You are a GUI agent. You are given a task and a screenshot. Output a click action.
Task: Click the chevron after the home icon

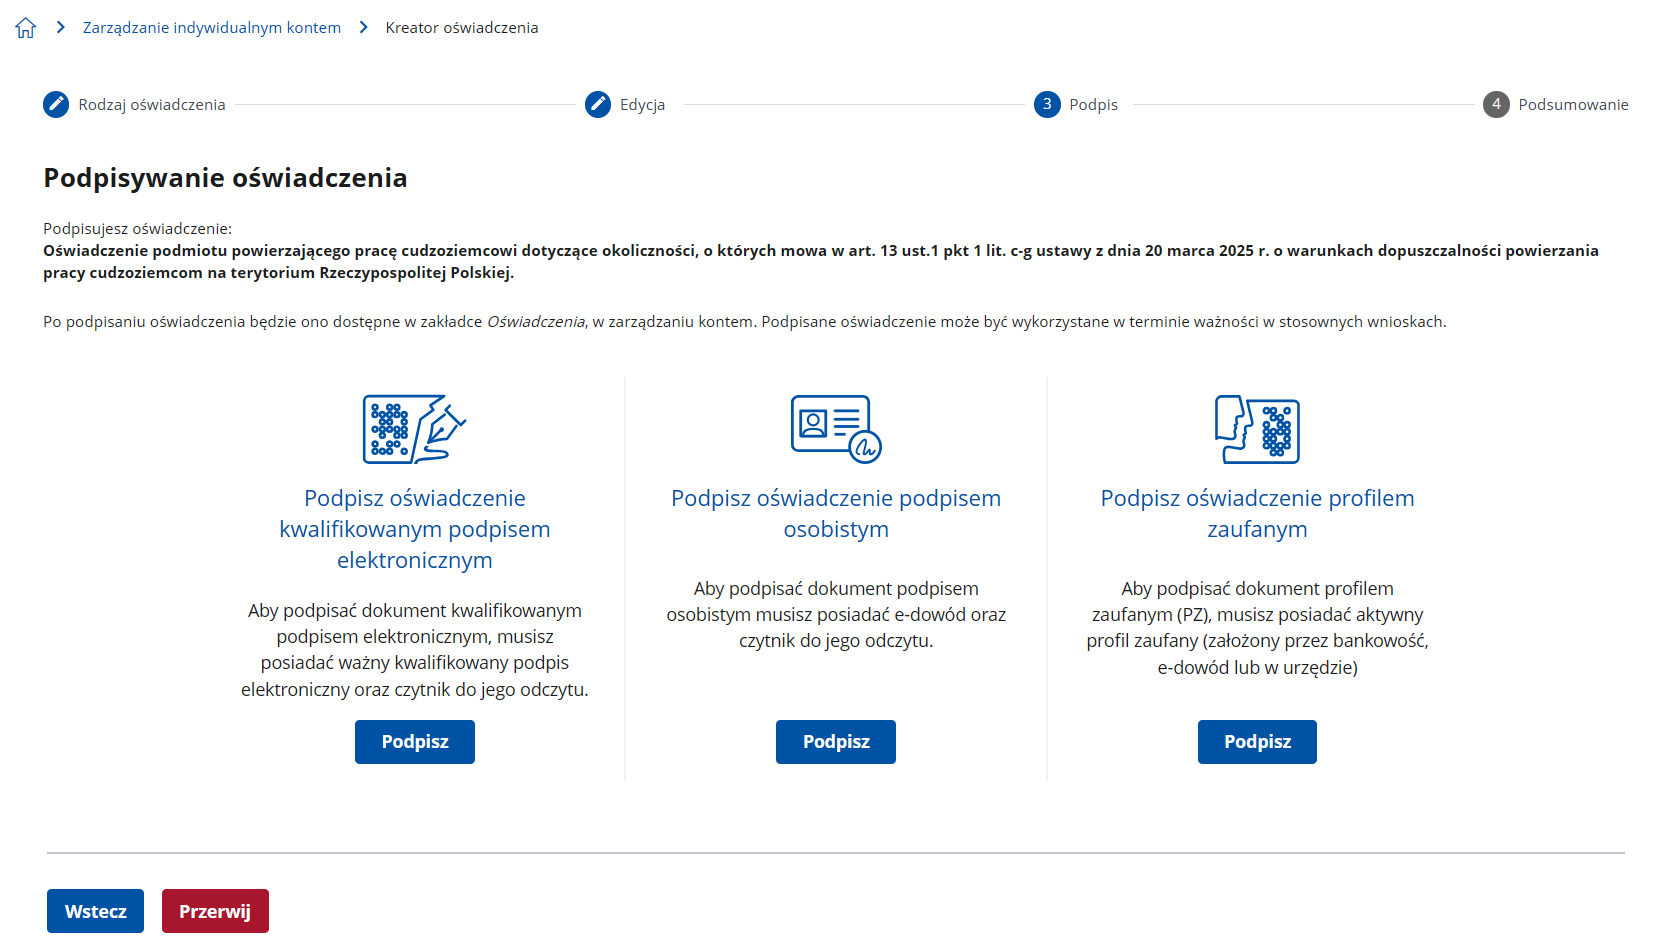click(61, 27)
